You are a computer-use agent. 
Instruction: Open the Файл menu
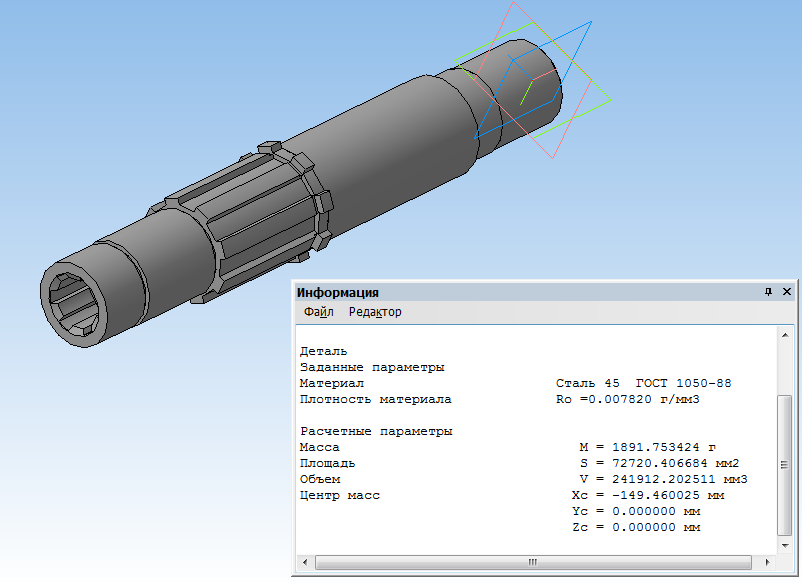coord(318,311)
